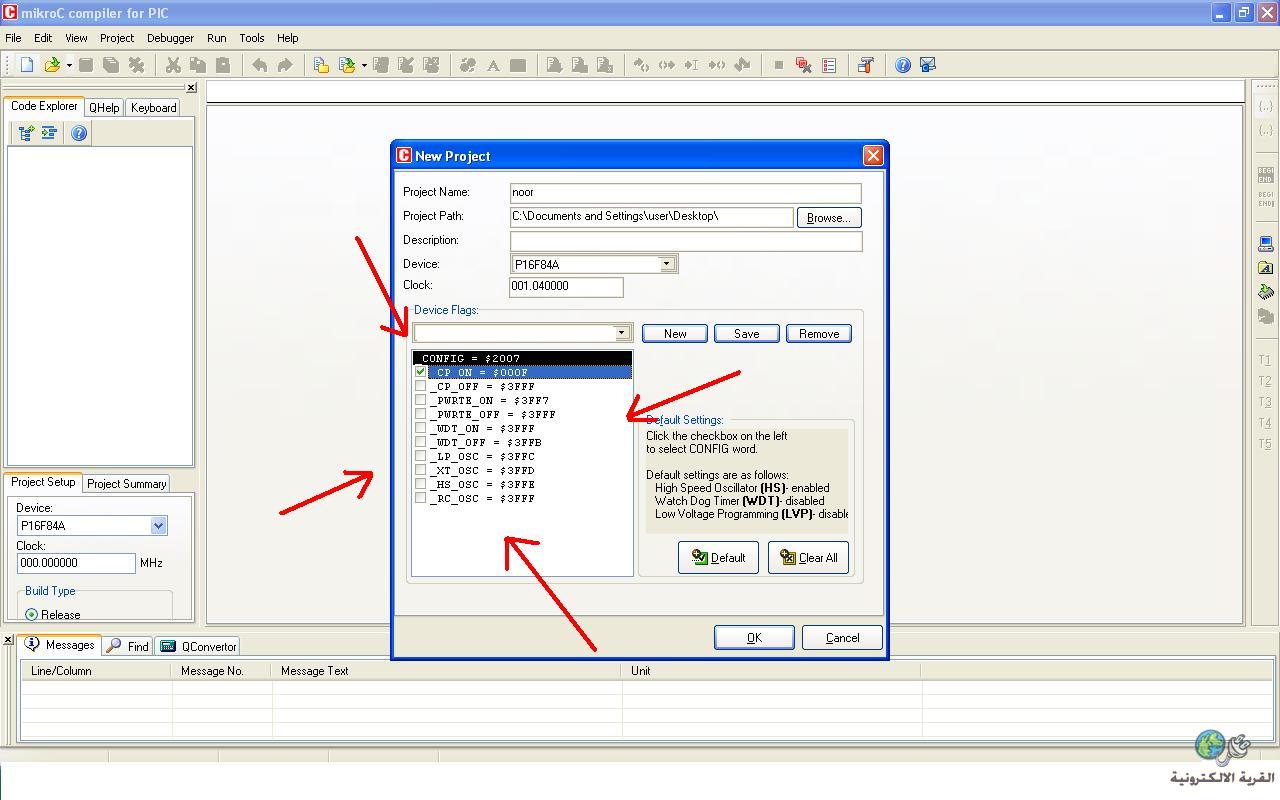Check the _WDT_OFF = $3FFB checkbox
Viewport: 1280px width, 800px height.
(421, 442)
